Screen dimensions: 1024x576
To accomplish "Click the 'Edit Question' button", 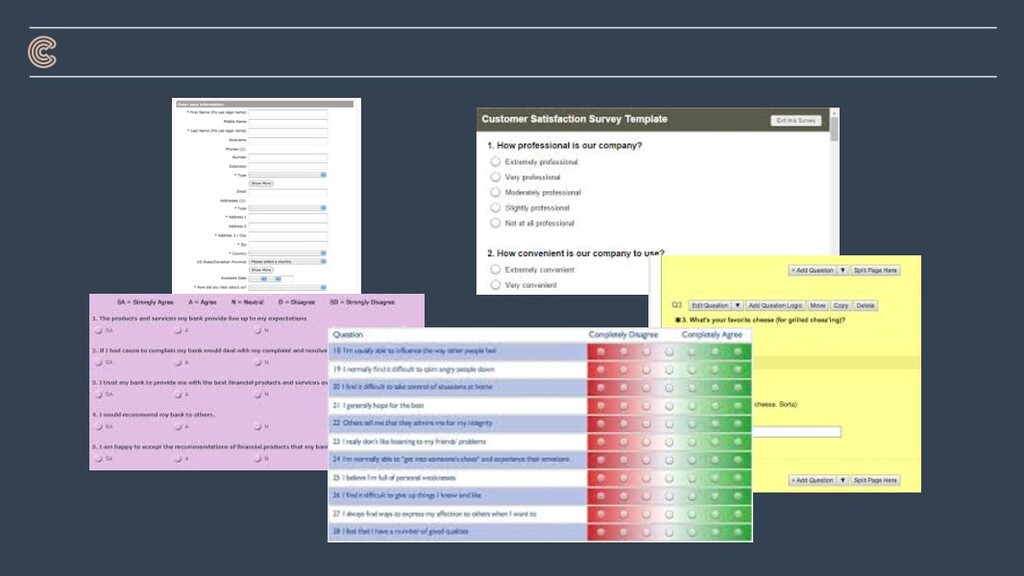I will click(710, 306).
